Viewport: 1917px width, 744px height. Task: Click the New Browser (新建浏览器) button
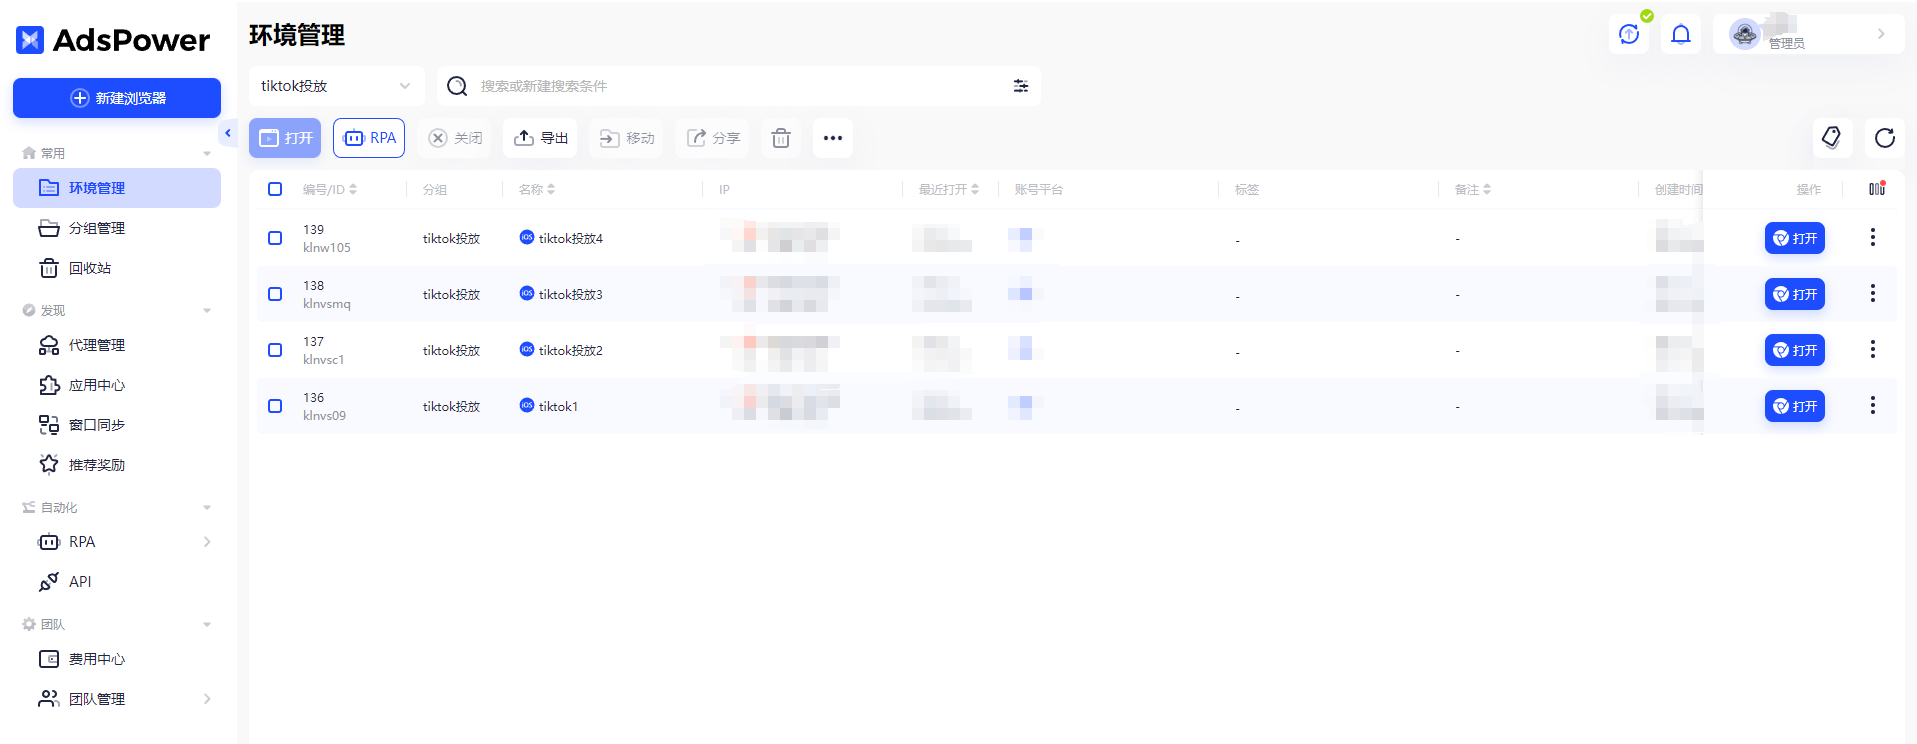(117, 98)
